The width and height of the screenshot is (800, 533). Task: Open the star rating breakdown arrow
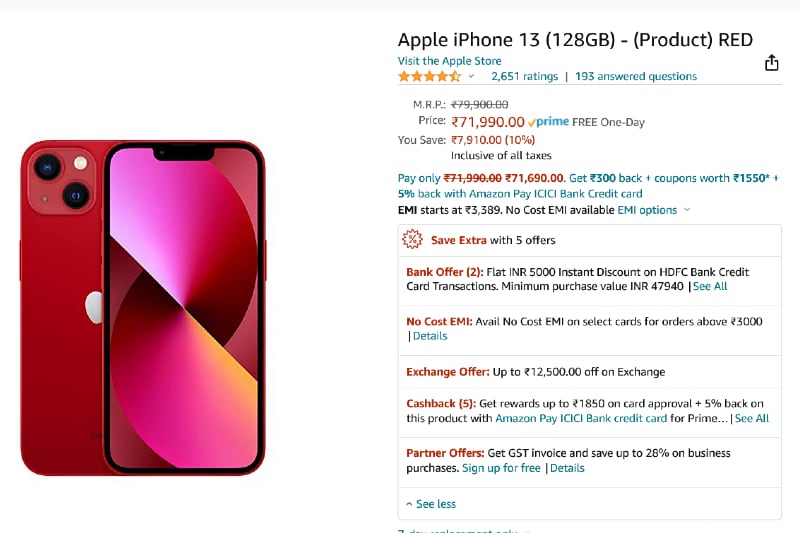(471, 77)
